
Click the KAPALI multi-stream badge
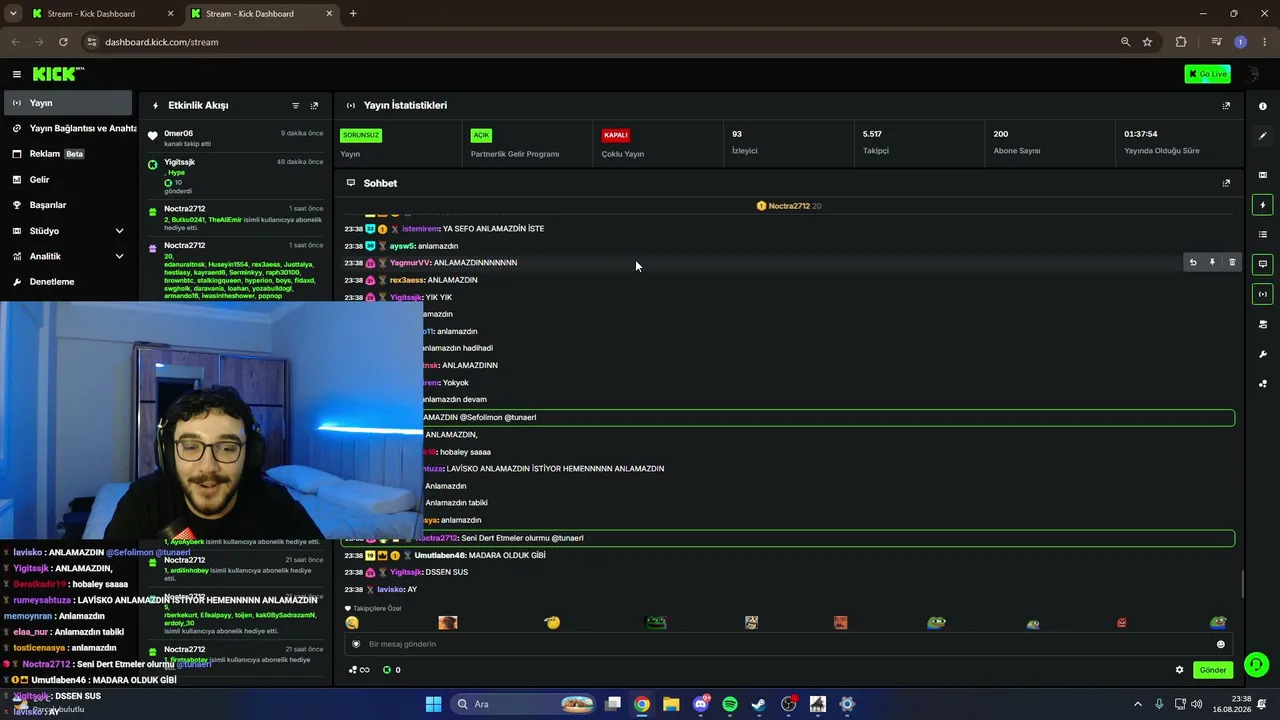coord(615,135)
